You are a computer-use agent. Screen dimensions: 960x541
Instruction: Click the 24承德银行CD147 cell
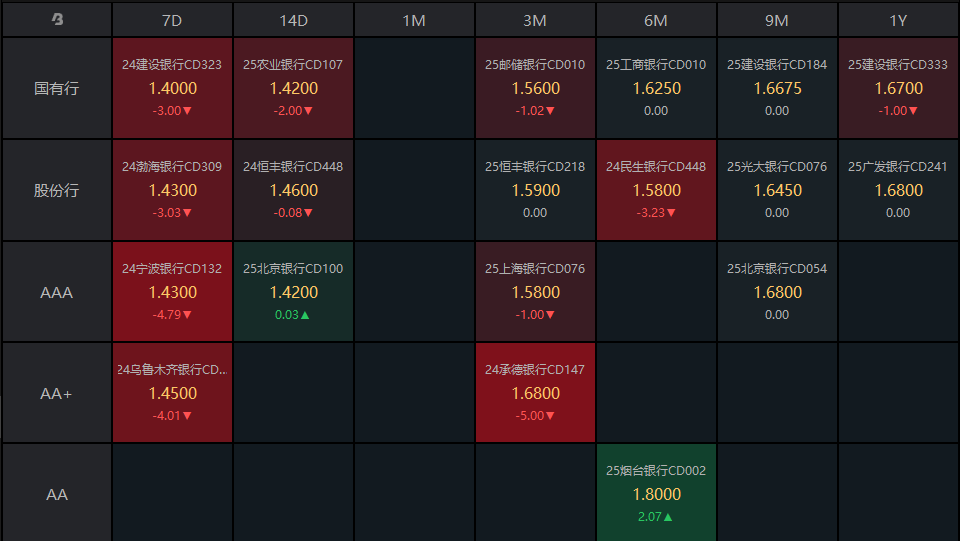[x=535, y=393]
